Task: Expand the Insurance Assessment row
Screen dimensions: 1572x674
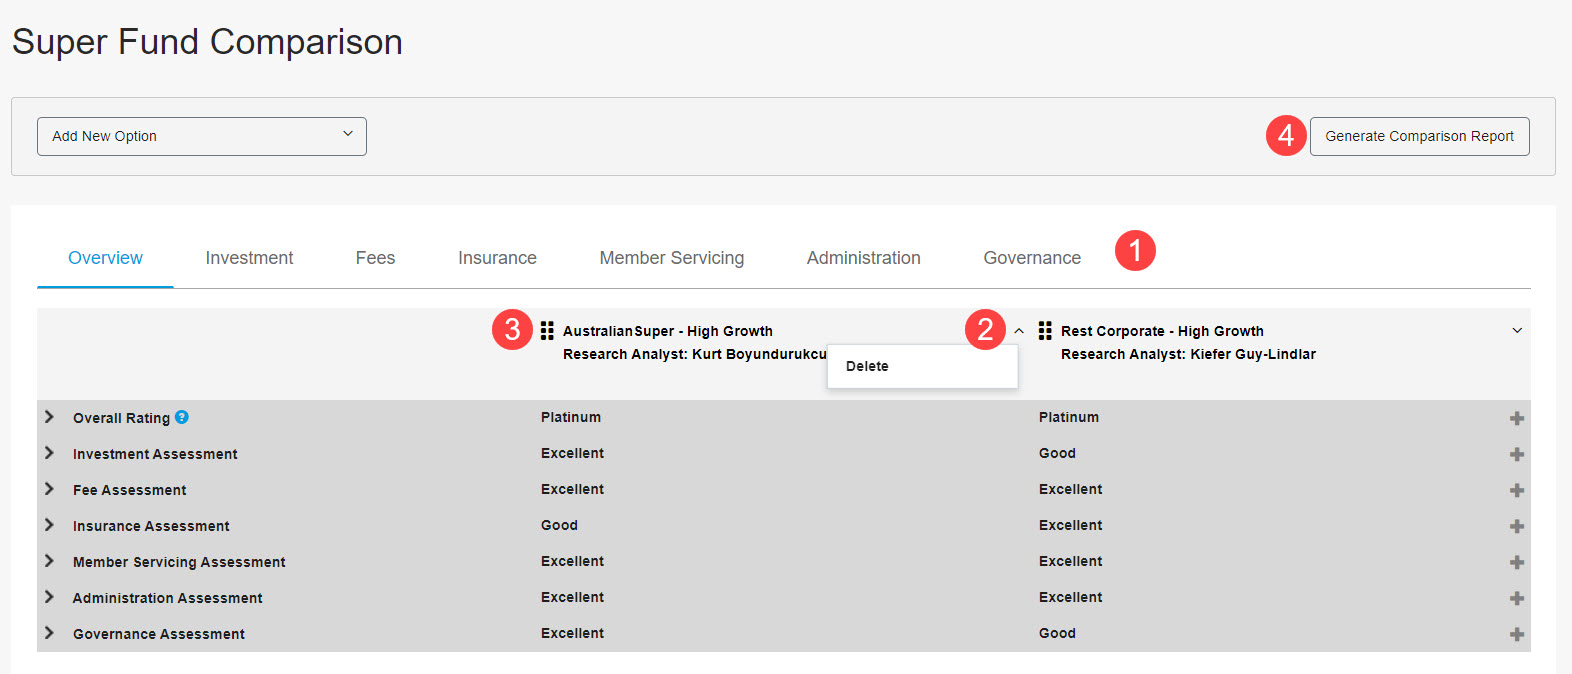Action: pyautogui.click(x=49, y=525)
